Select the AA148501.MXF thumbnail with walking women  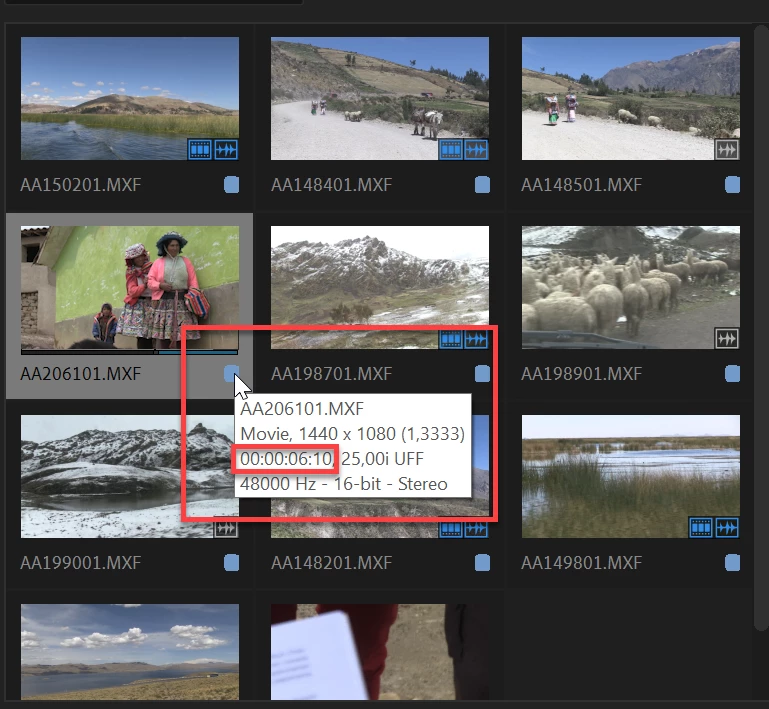point(631,98)
